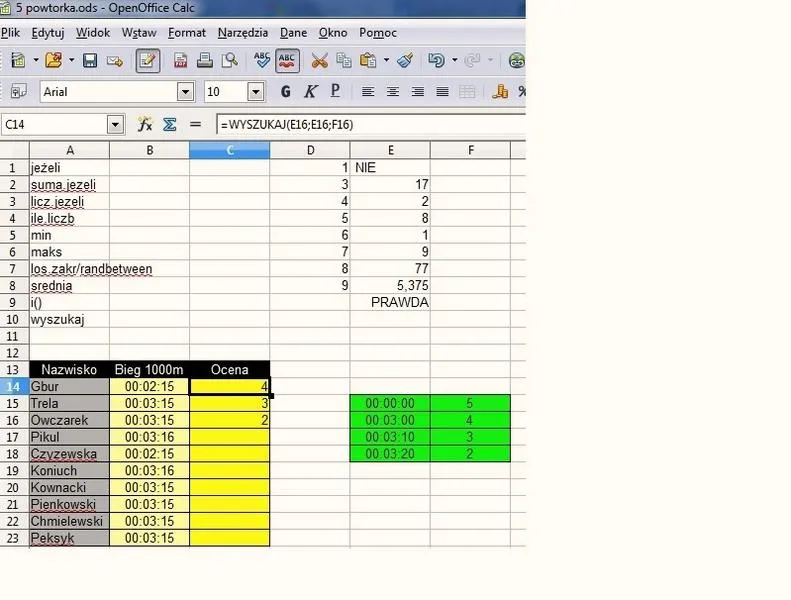Click the Merge Cells icon
This screenshot has width=791, height=600.
click(x=467, y=92)
